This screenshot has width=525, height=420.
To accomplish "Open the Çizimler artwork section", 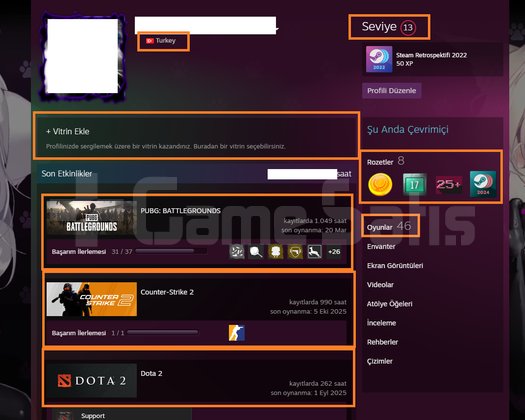I will 379,361.
